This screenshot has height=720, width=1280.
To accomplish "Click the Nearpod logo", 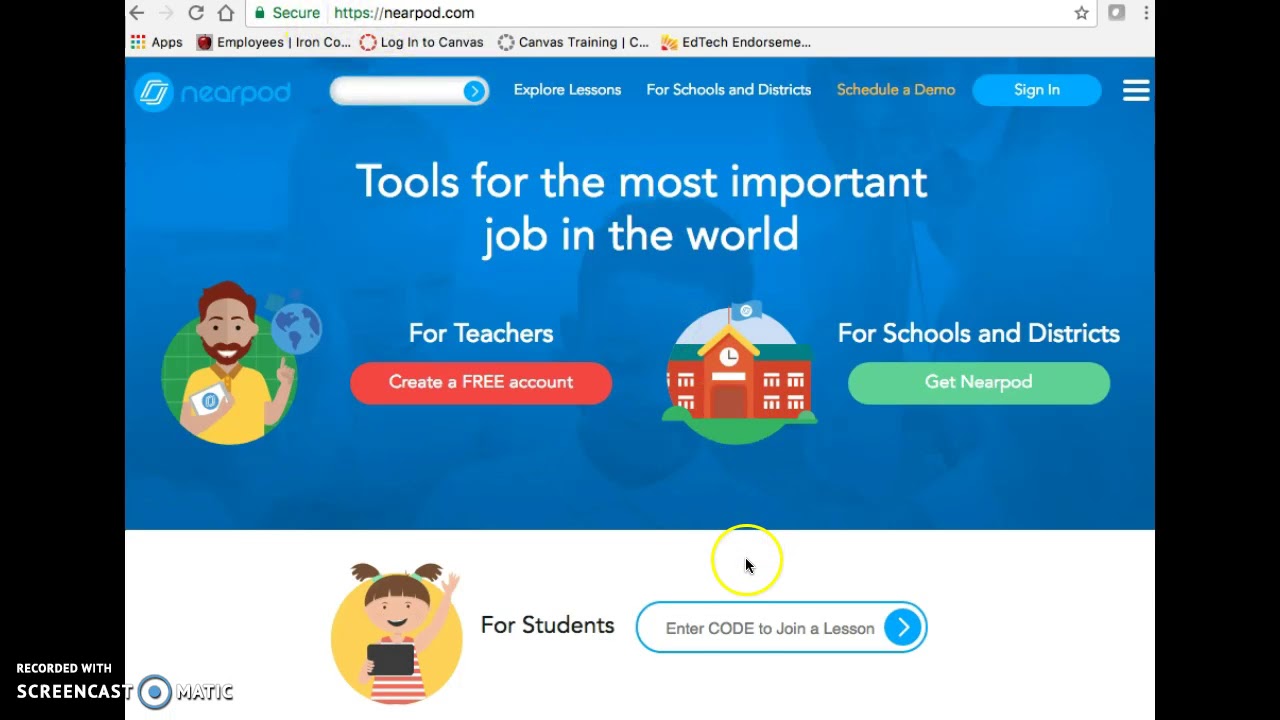I will (212, 92).
